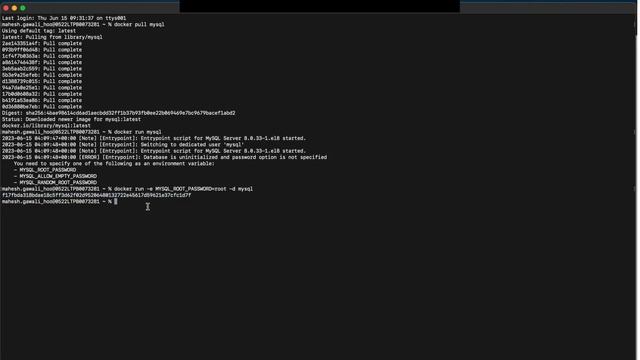Click the 'MYSQL_RANDOM_ROOT_PASSWORD' option line
This screenshot has height=360, width=640.
[56, 183]
